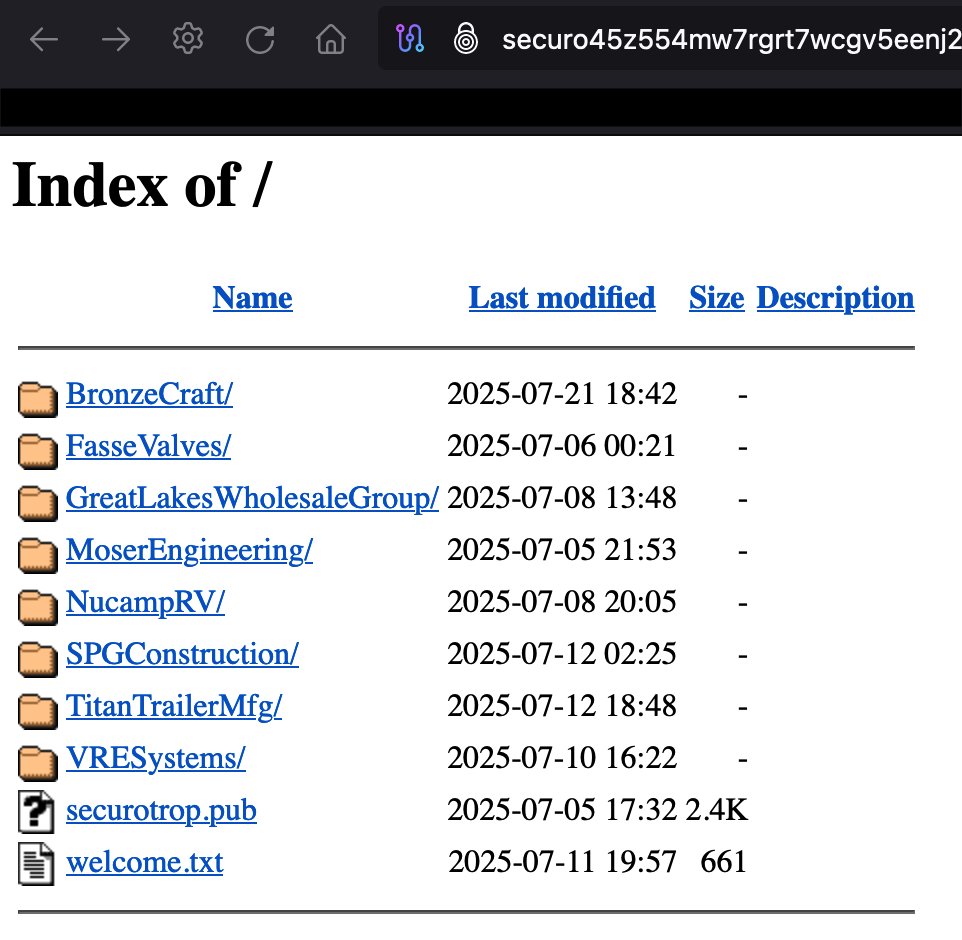The height and width of the screenshot is (940, 962).
Task: Select the date 2025-07-12 02:25
Action: (x=562, y=654)
